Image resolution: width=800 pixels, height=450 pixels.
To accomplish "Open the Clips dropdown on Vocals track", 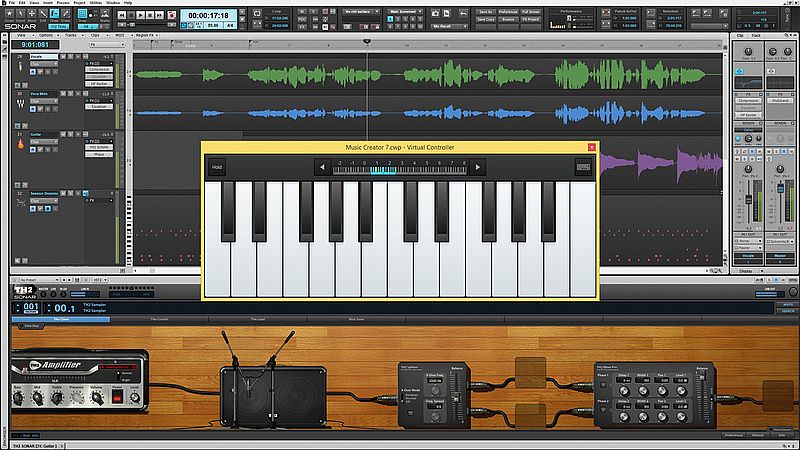I will pos(43,64).
